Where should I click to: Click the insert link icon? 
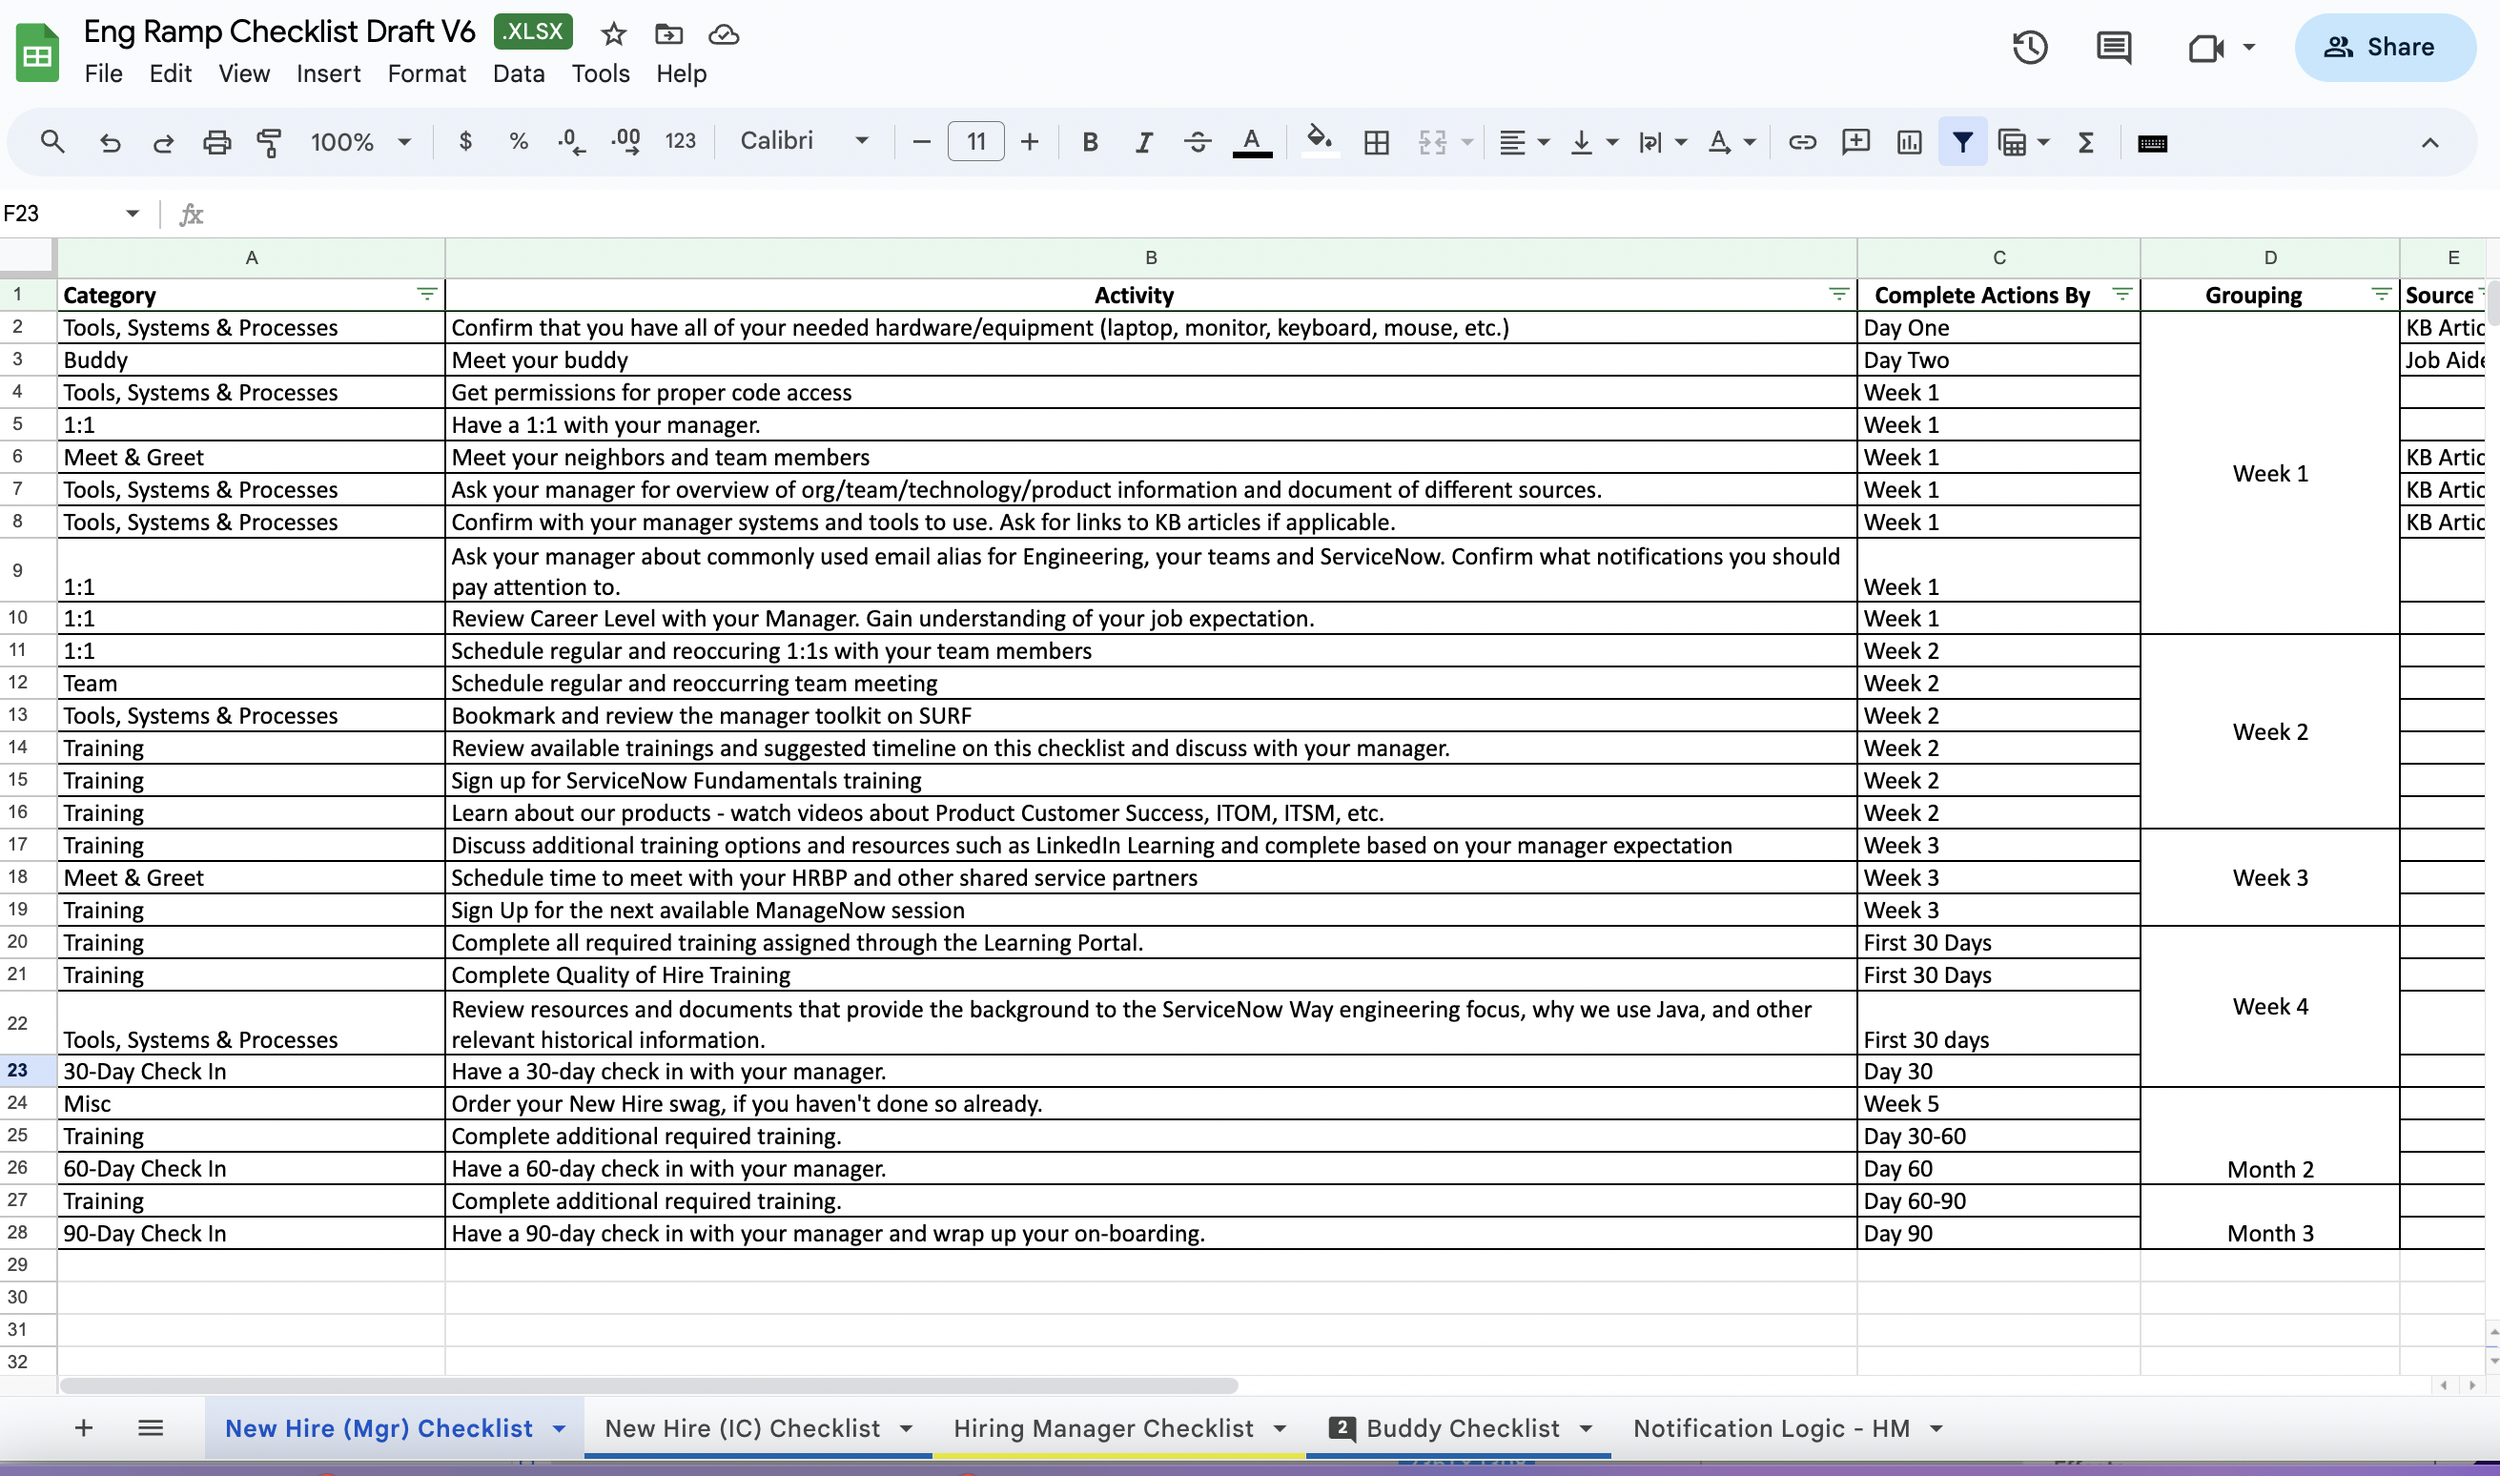coord(1802,142)
